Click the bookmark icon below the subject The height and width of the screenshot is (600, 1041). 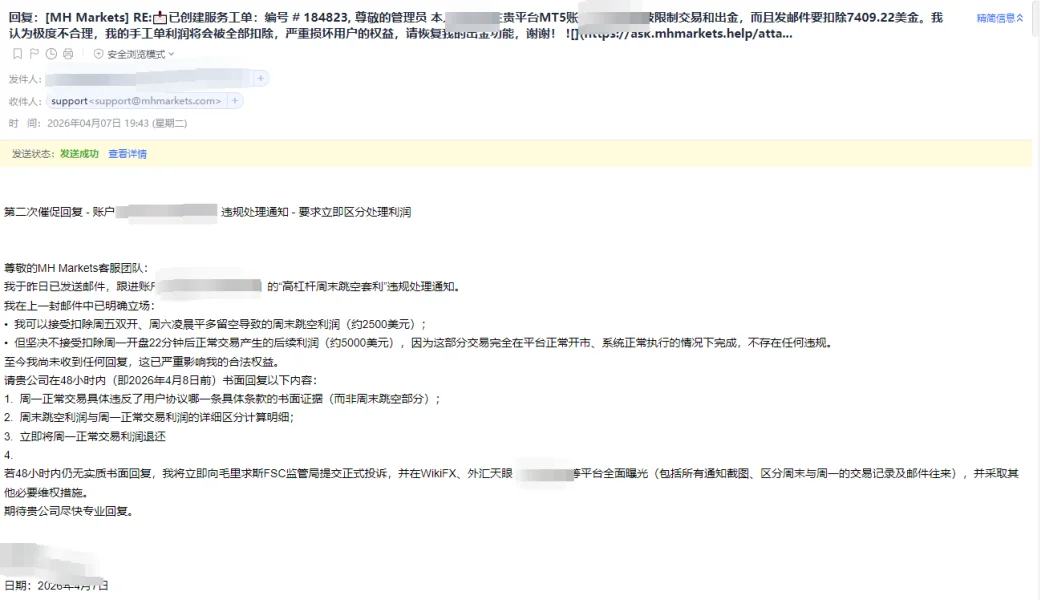18,54
